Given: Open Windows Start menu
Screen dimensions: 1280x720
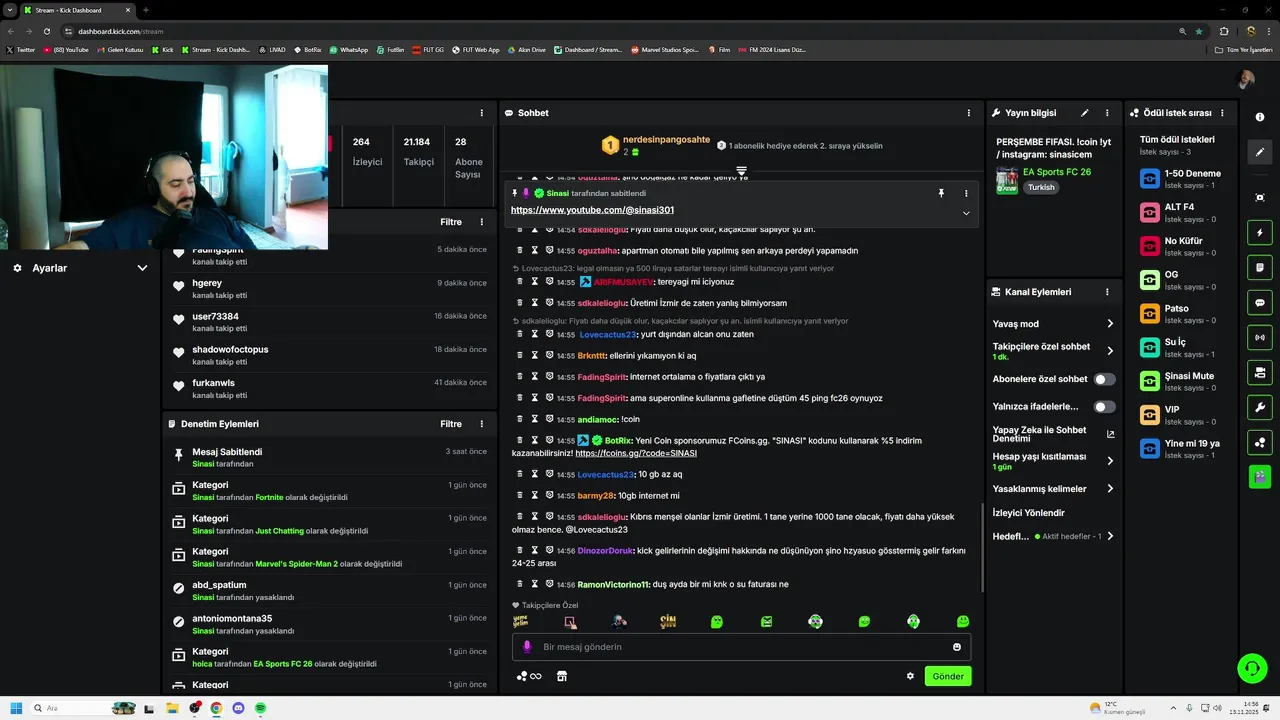Looking at the screenshot, I should click(16, 708).
